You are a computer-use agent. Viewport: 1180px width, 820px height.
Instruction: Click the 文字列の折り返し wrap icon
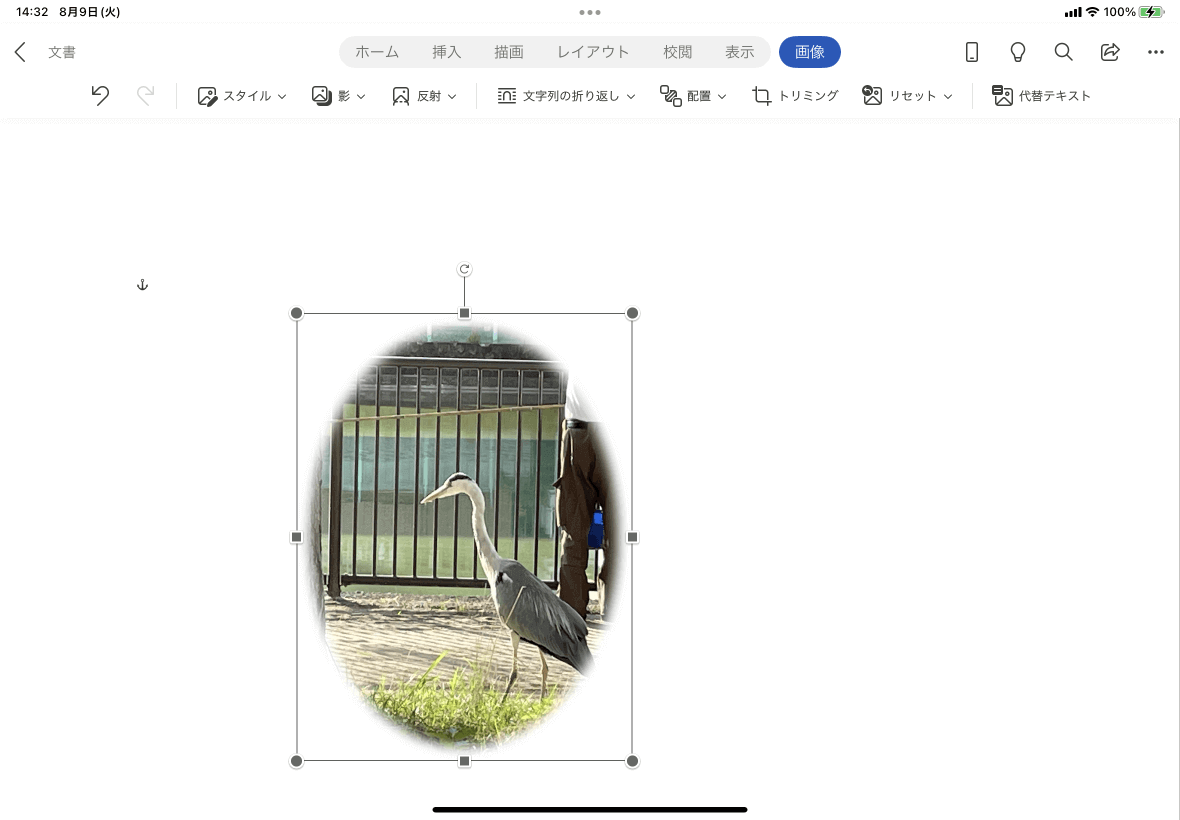pos(506,96)
